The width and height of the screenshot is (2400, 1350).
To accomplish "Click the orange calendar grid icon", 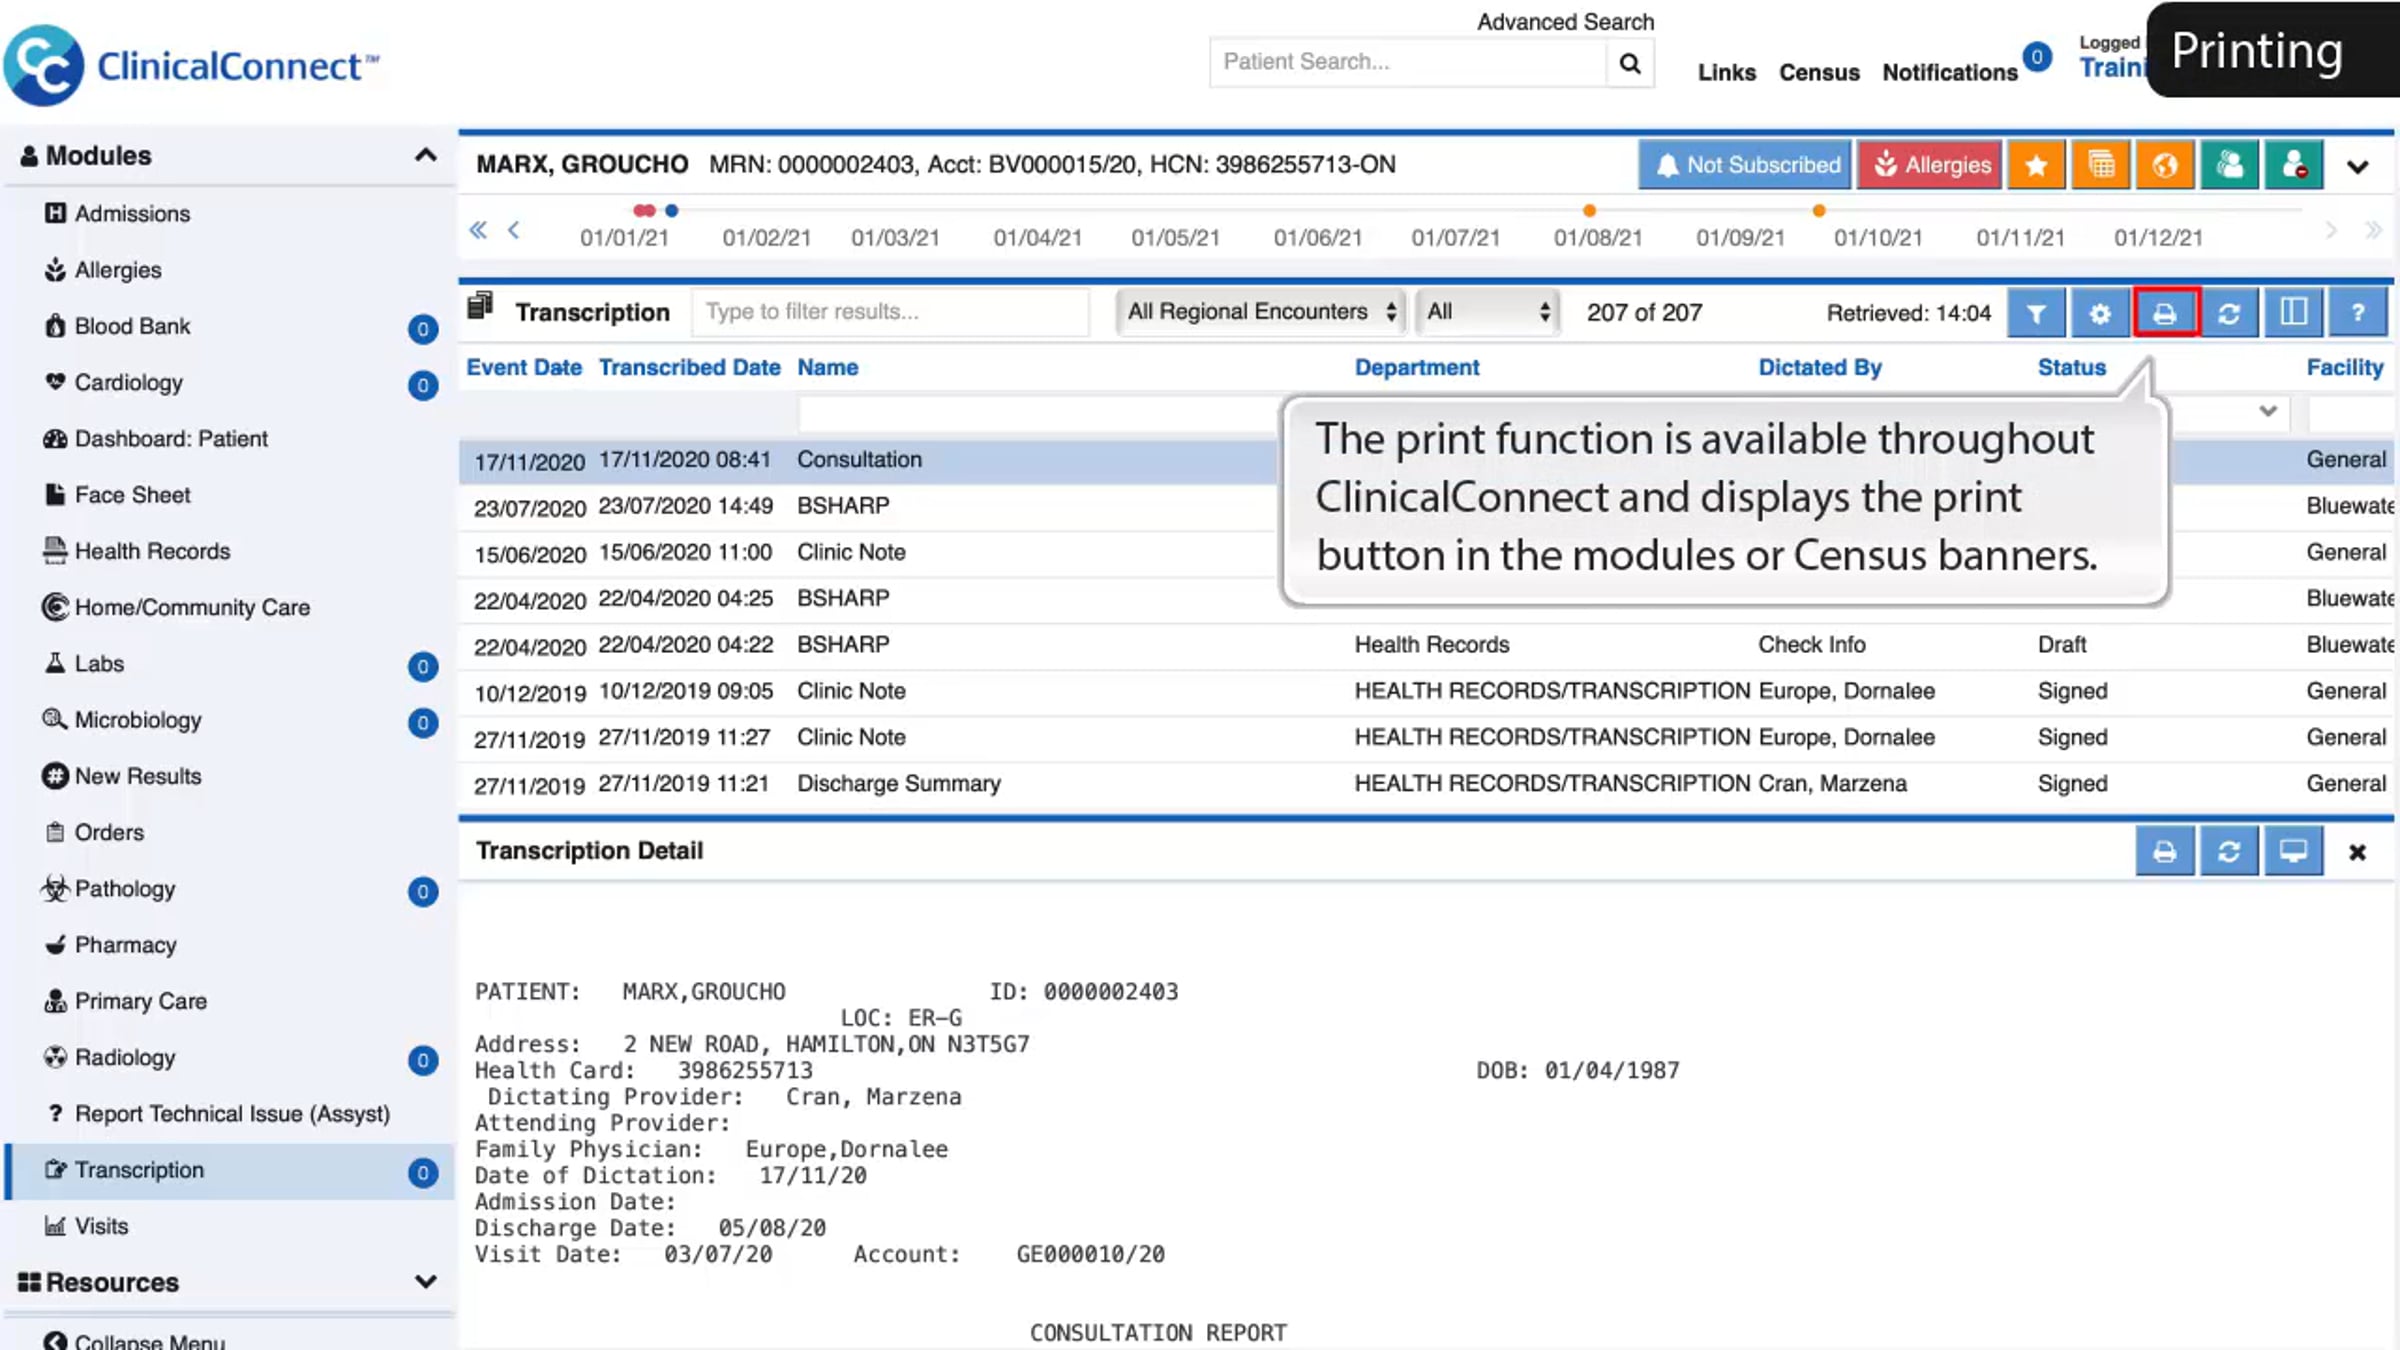I will [2101, 165].
